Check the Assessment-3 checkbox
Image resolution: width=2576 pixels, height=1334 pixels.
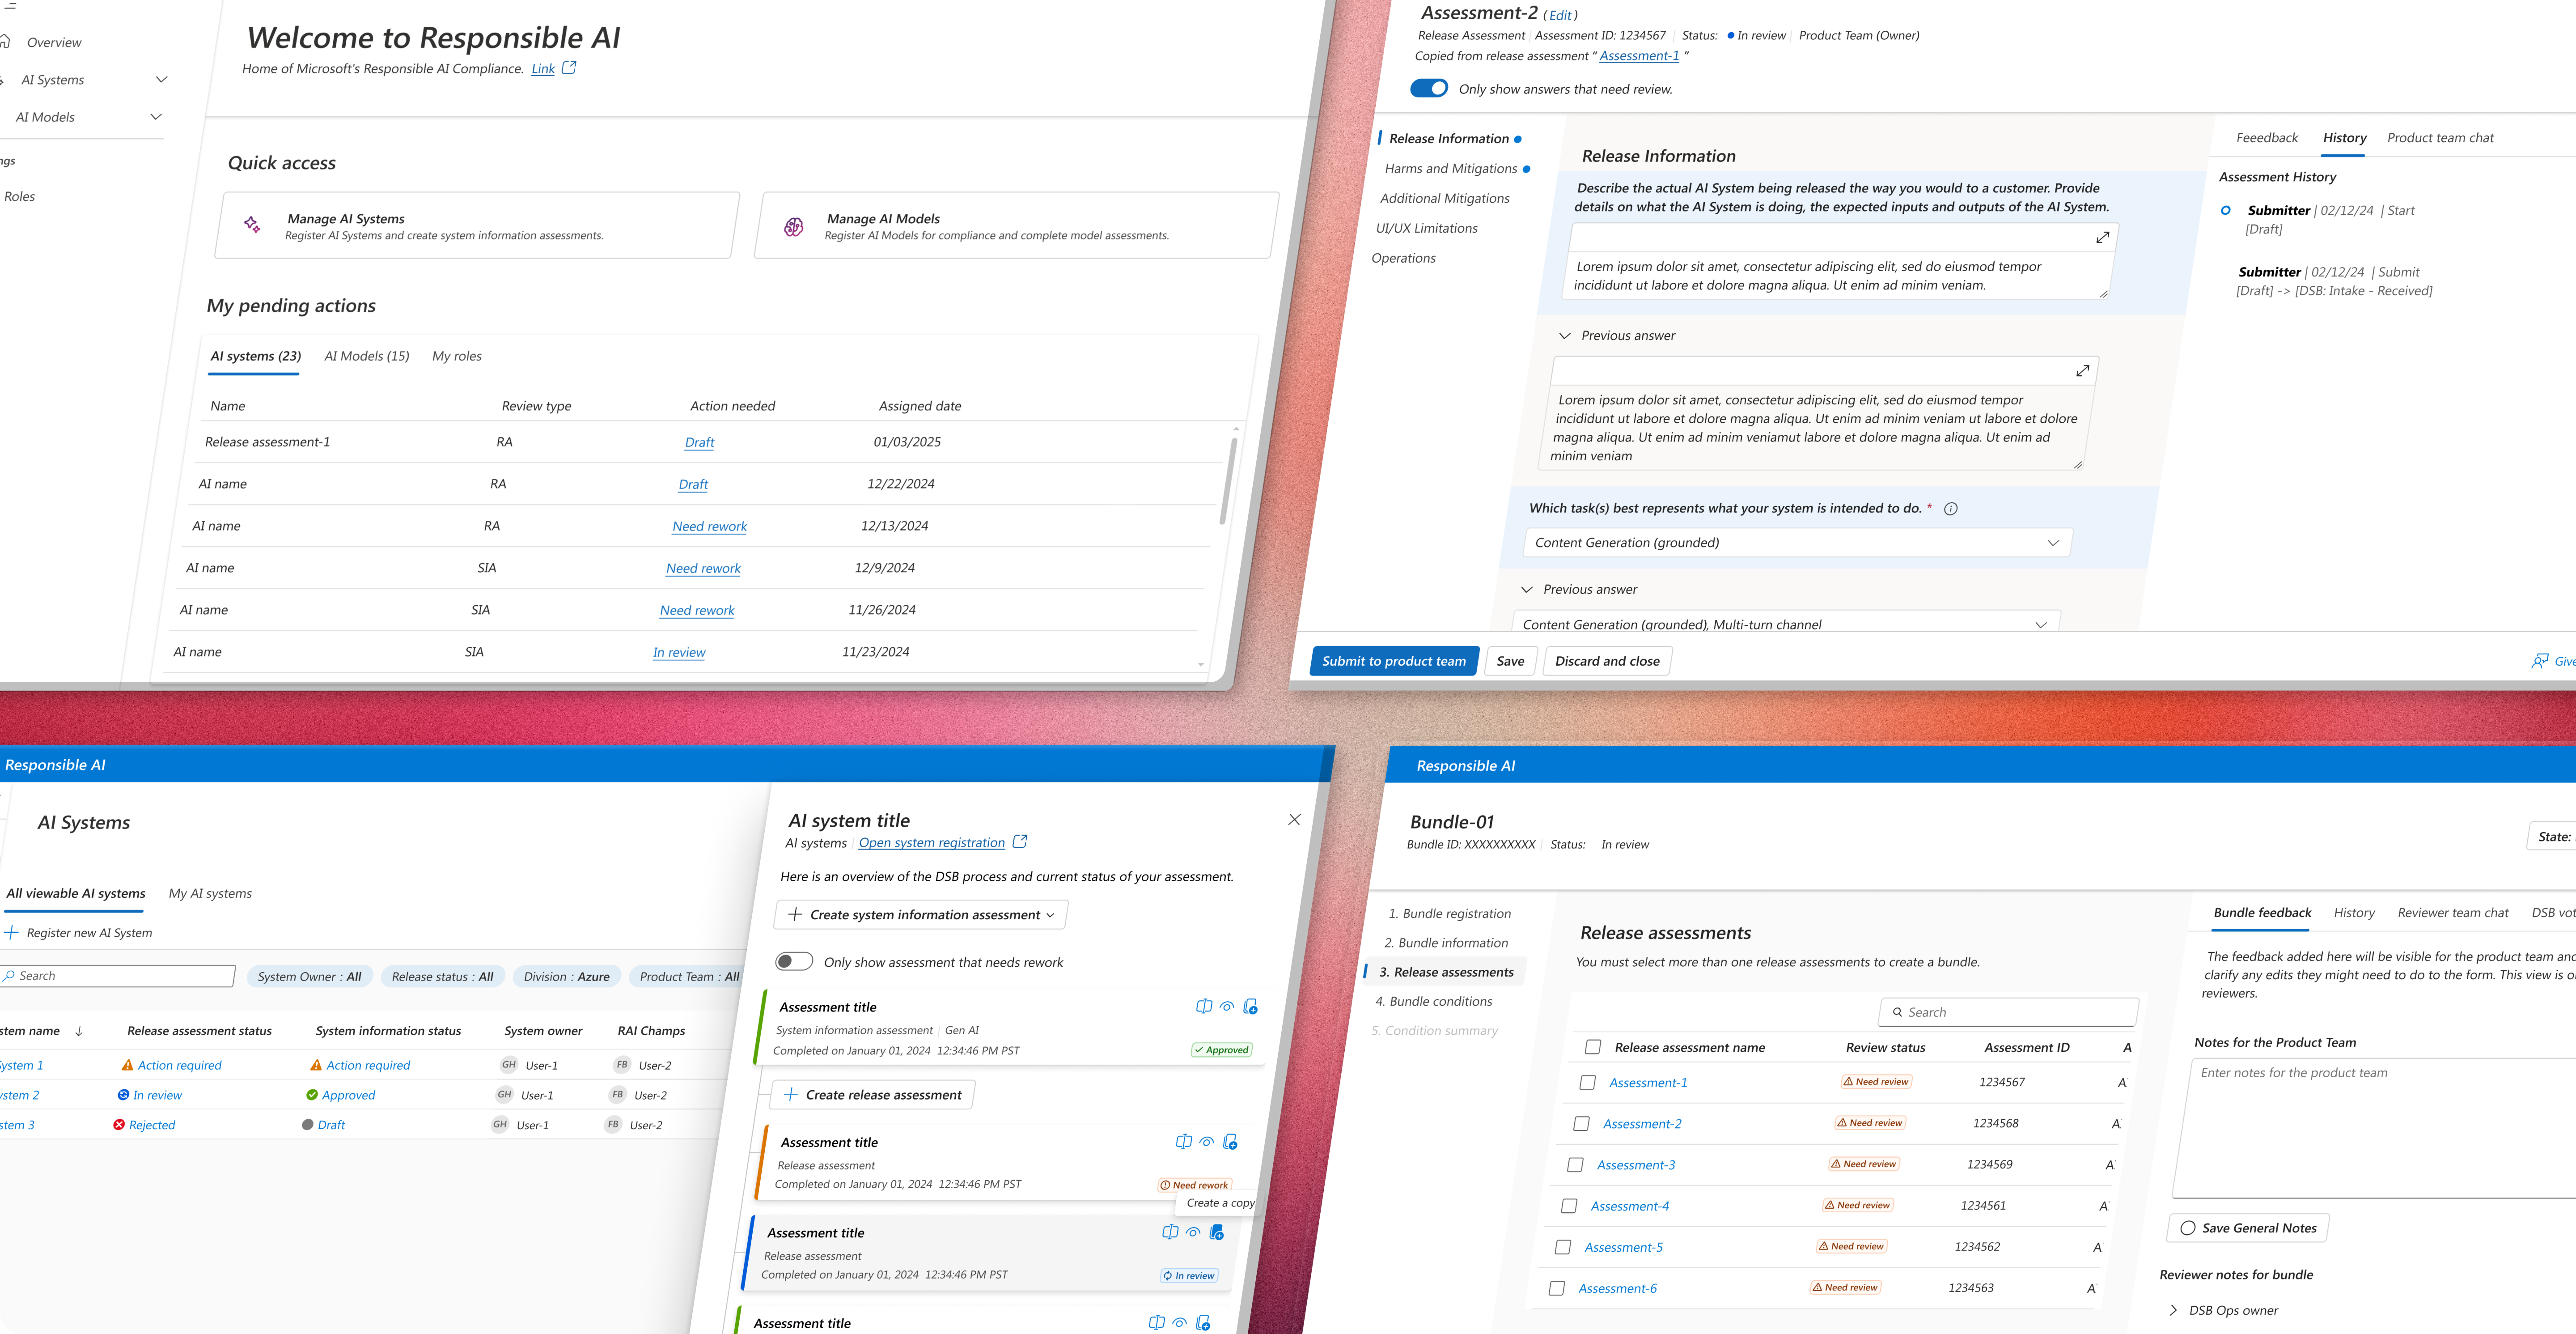(x=1575, y=1165)
